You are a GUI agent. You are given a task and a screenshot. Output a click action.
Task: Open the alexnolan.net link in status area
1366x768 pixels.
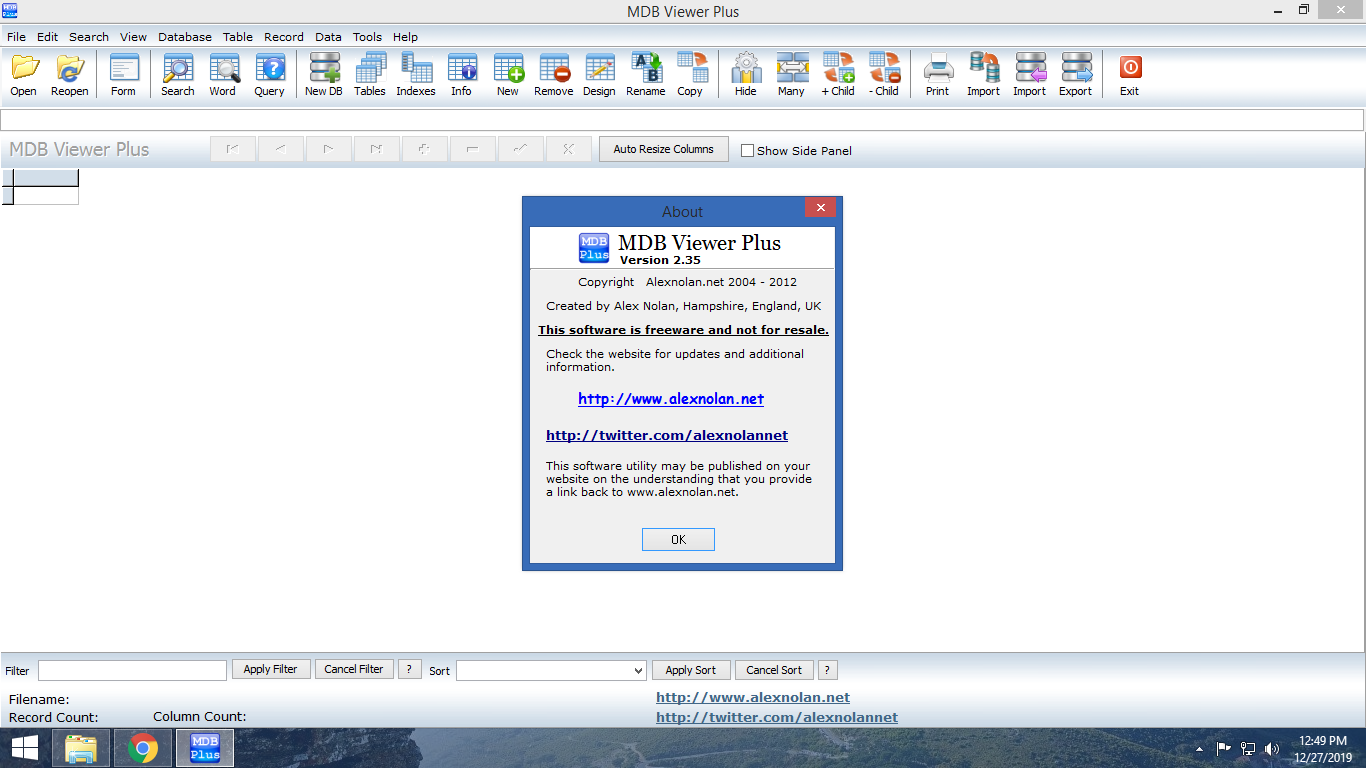pos(753,698)
